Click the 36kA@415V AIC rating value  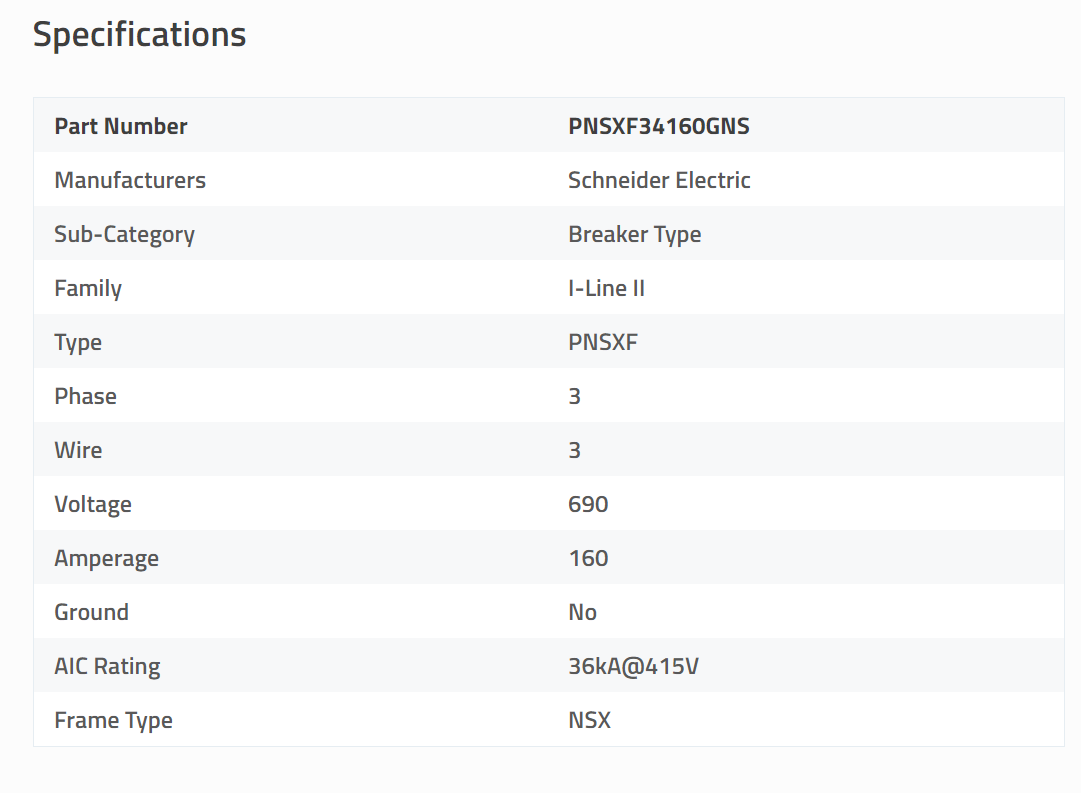click(633, 666)
